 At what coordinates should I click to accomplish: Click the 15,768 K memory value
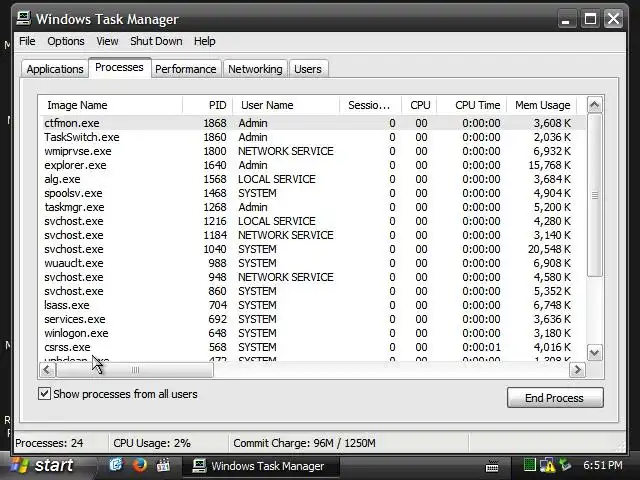point(550,165)
